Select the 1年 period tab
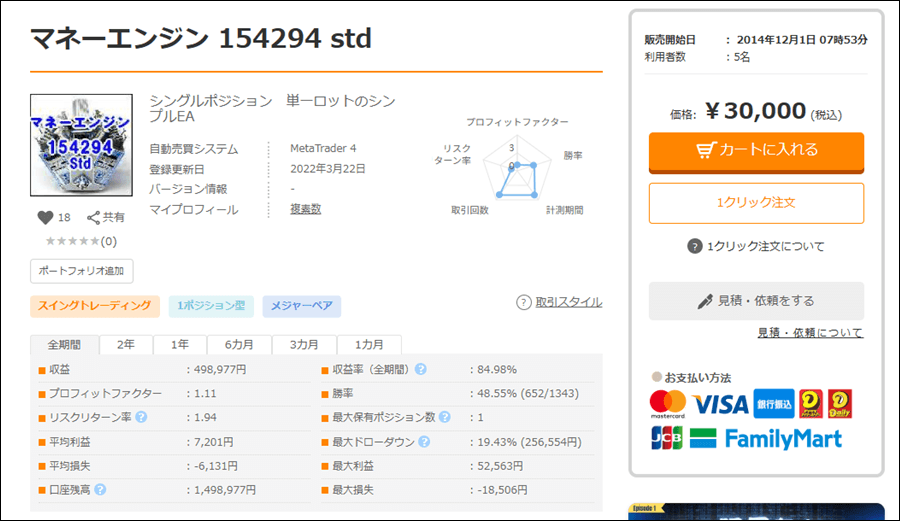 (180, 344)
